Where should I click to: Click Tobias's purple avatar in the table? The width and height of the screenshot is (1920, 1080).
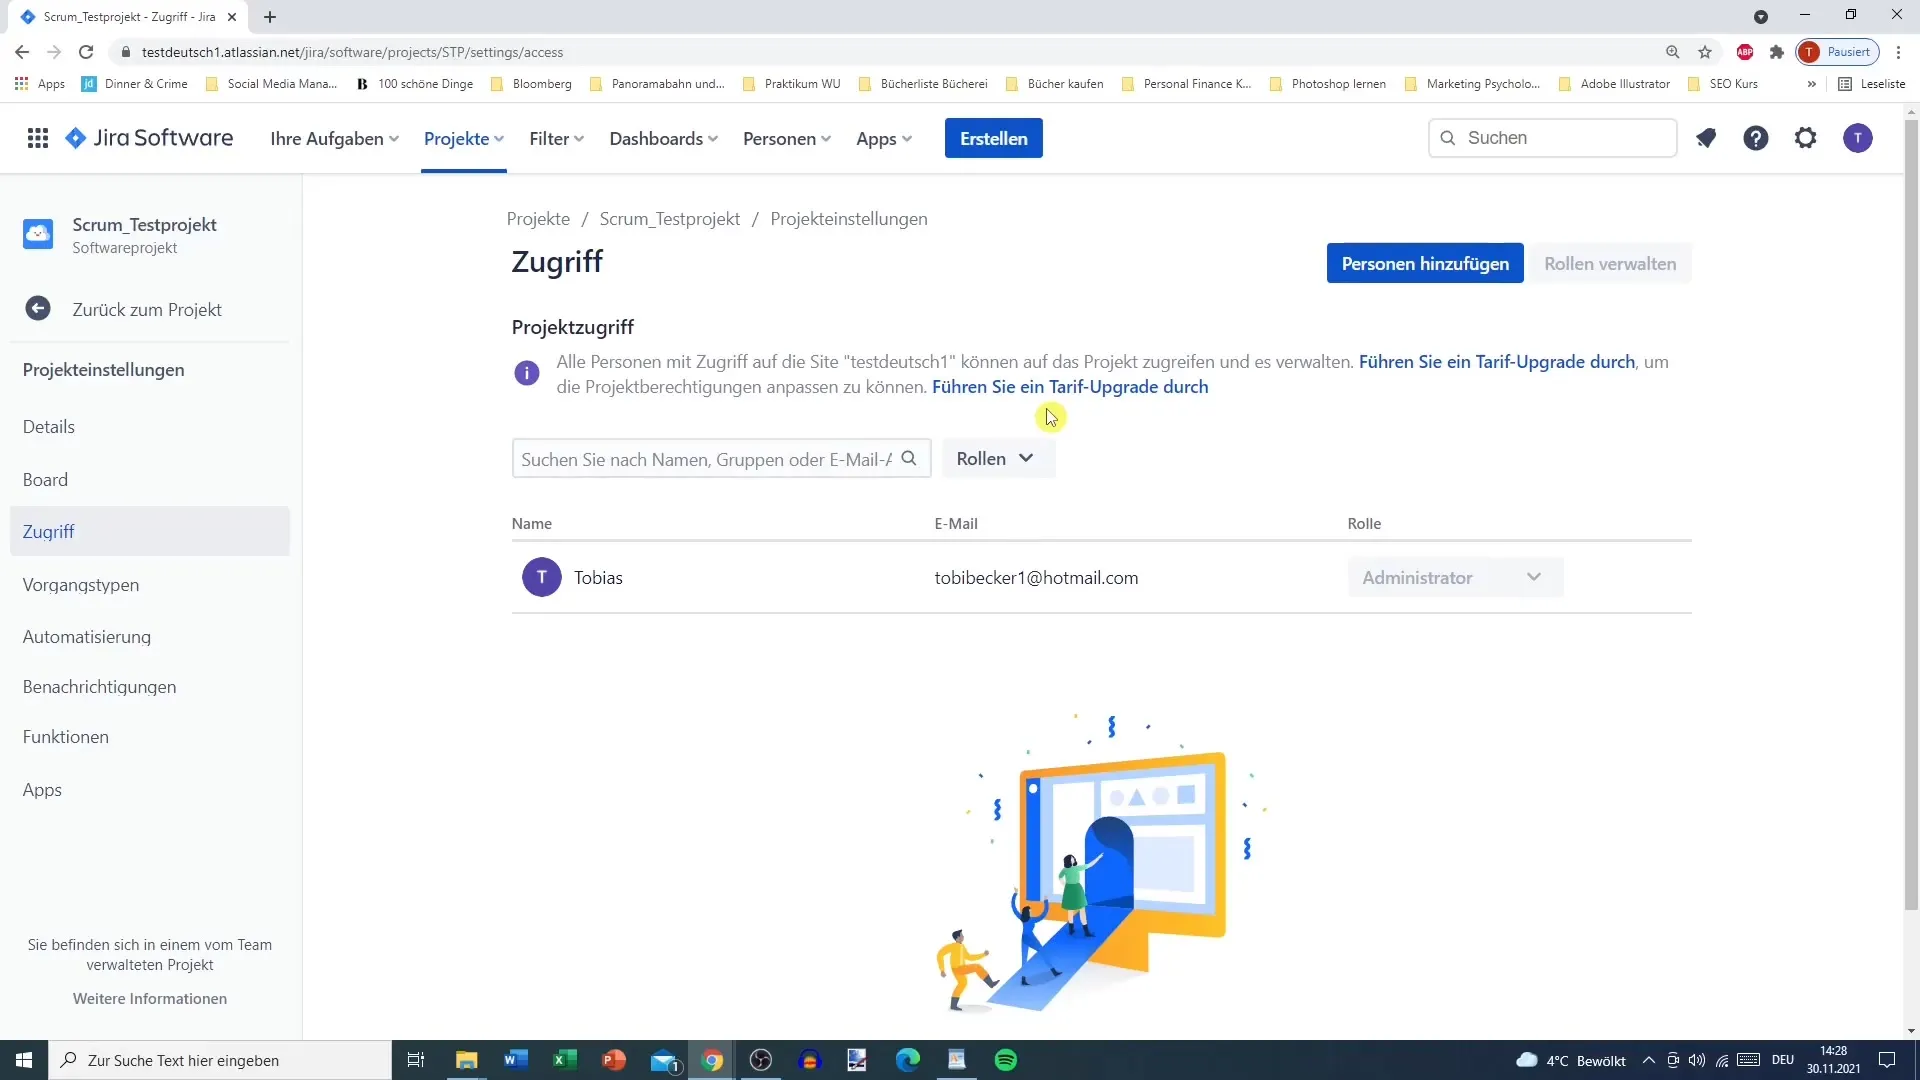542,577
